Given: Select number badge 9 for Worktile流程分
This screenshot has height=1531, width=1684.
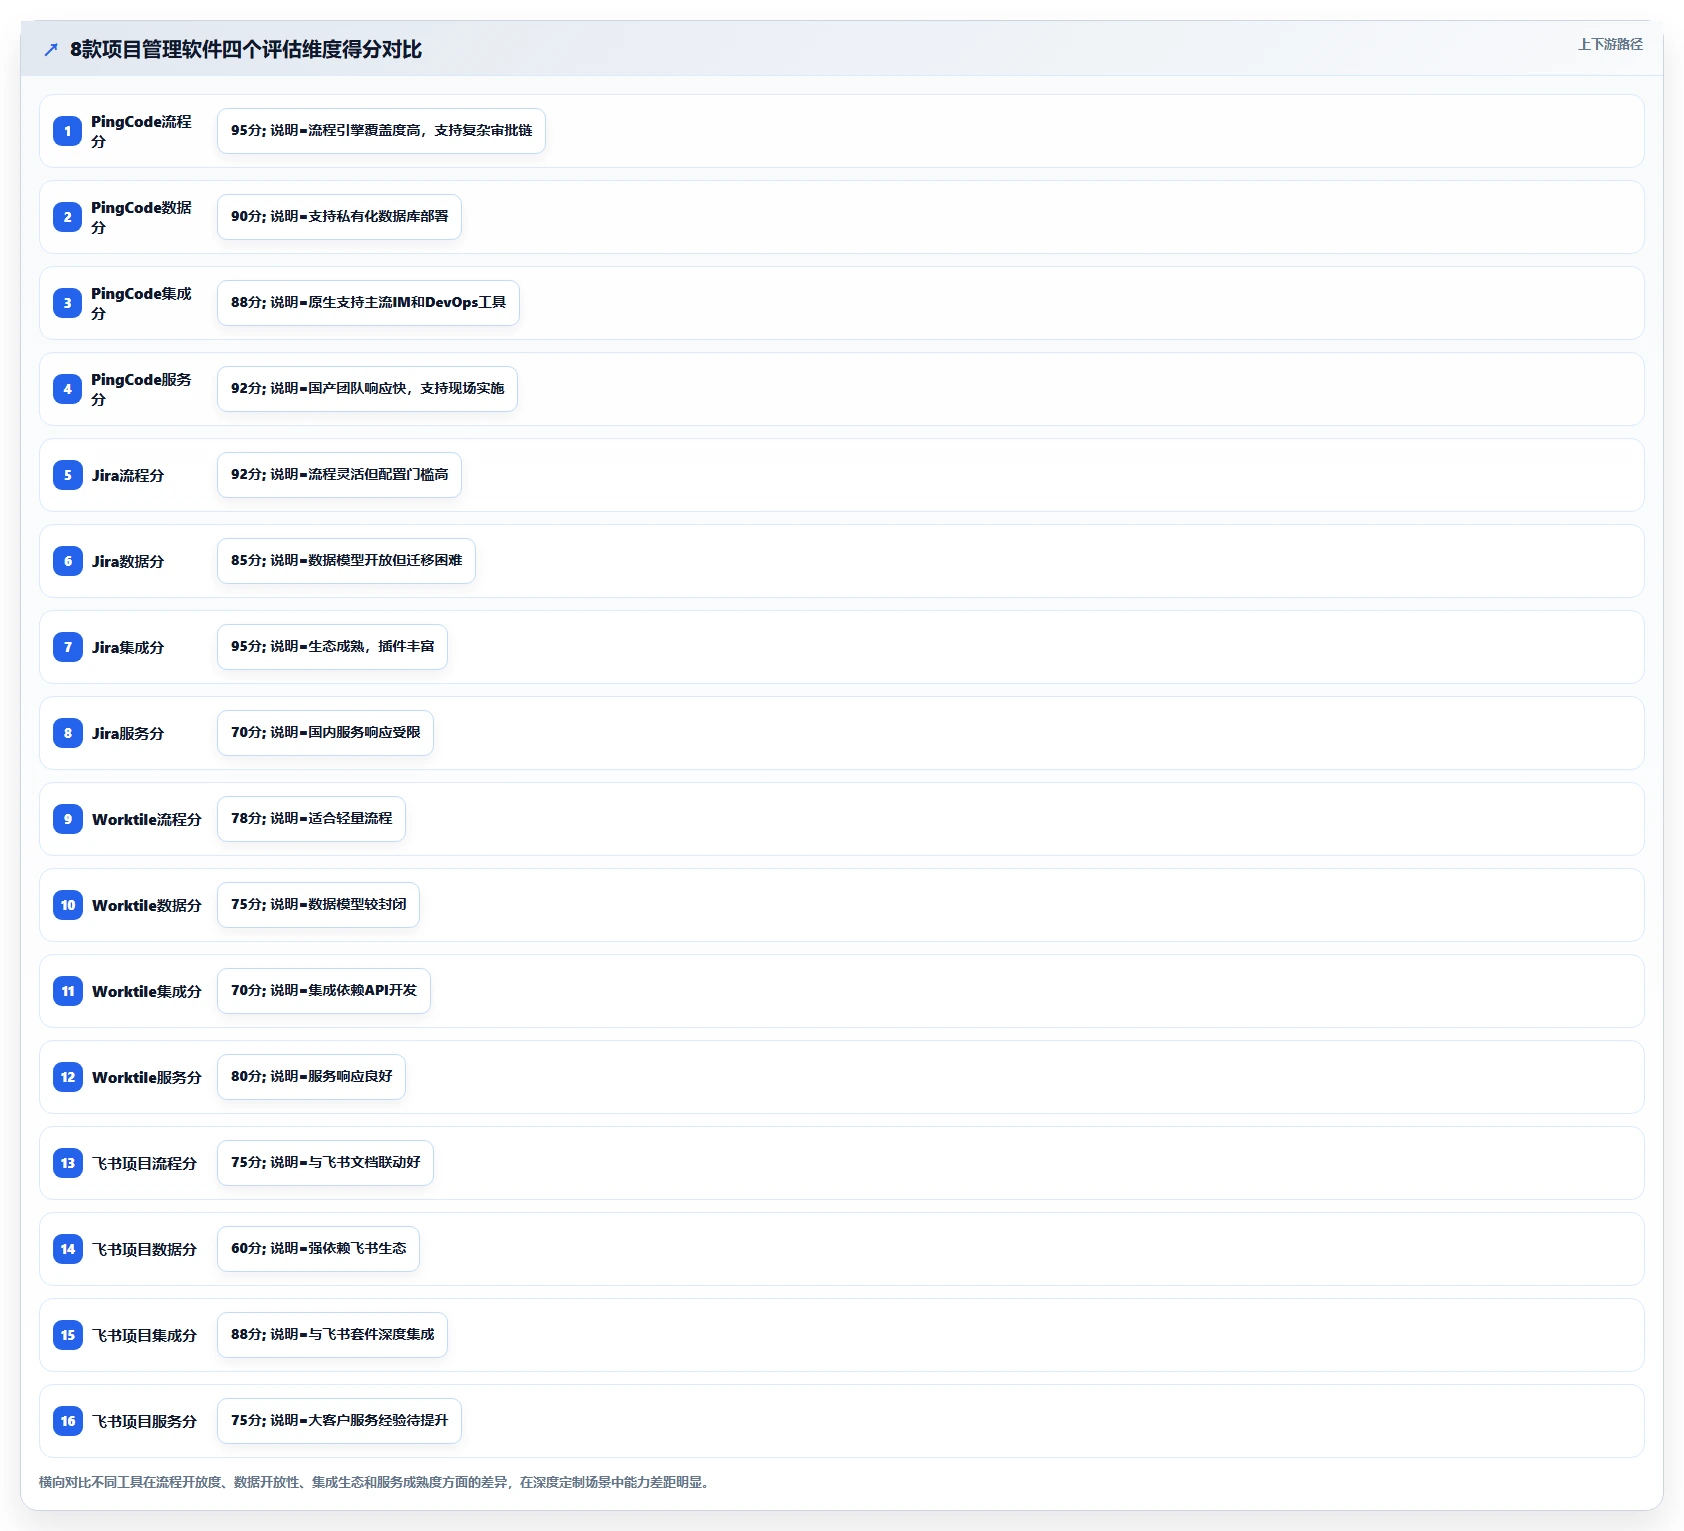Looking at the screenshot, I should 68,819.
